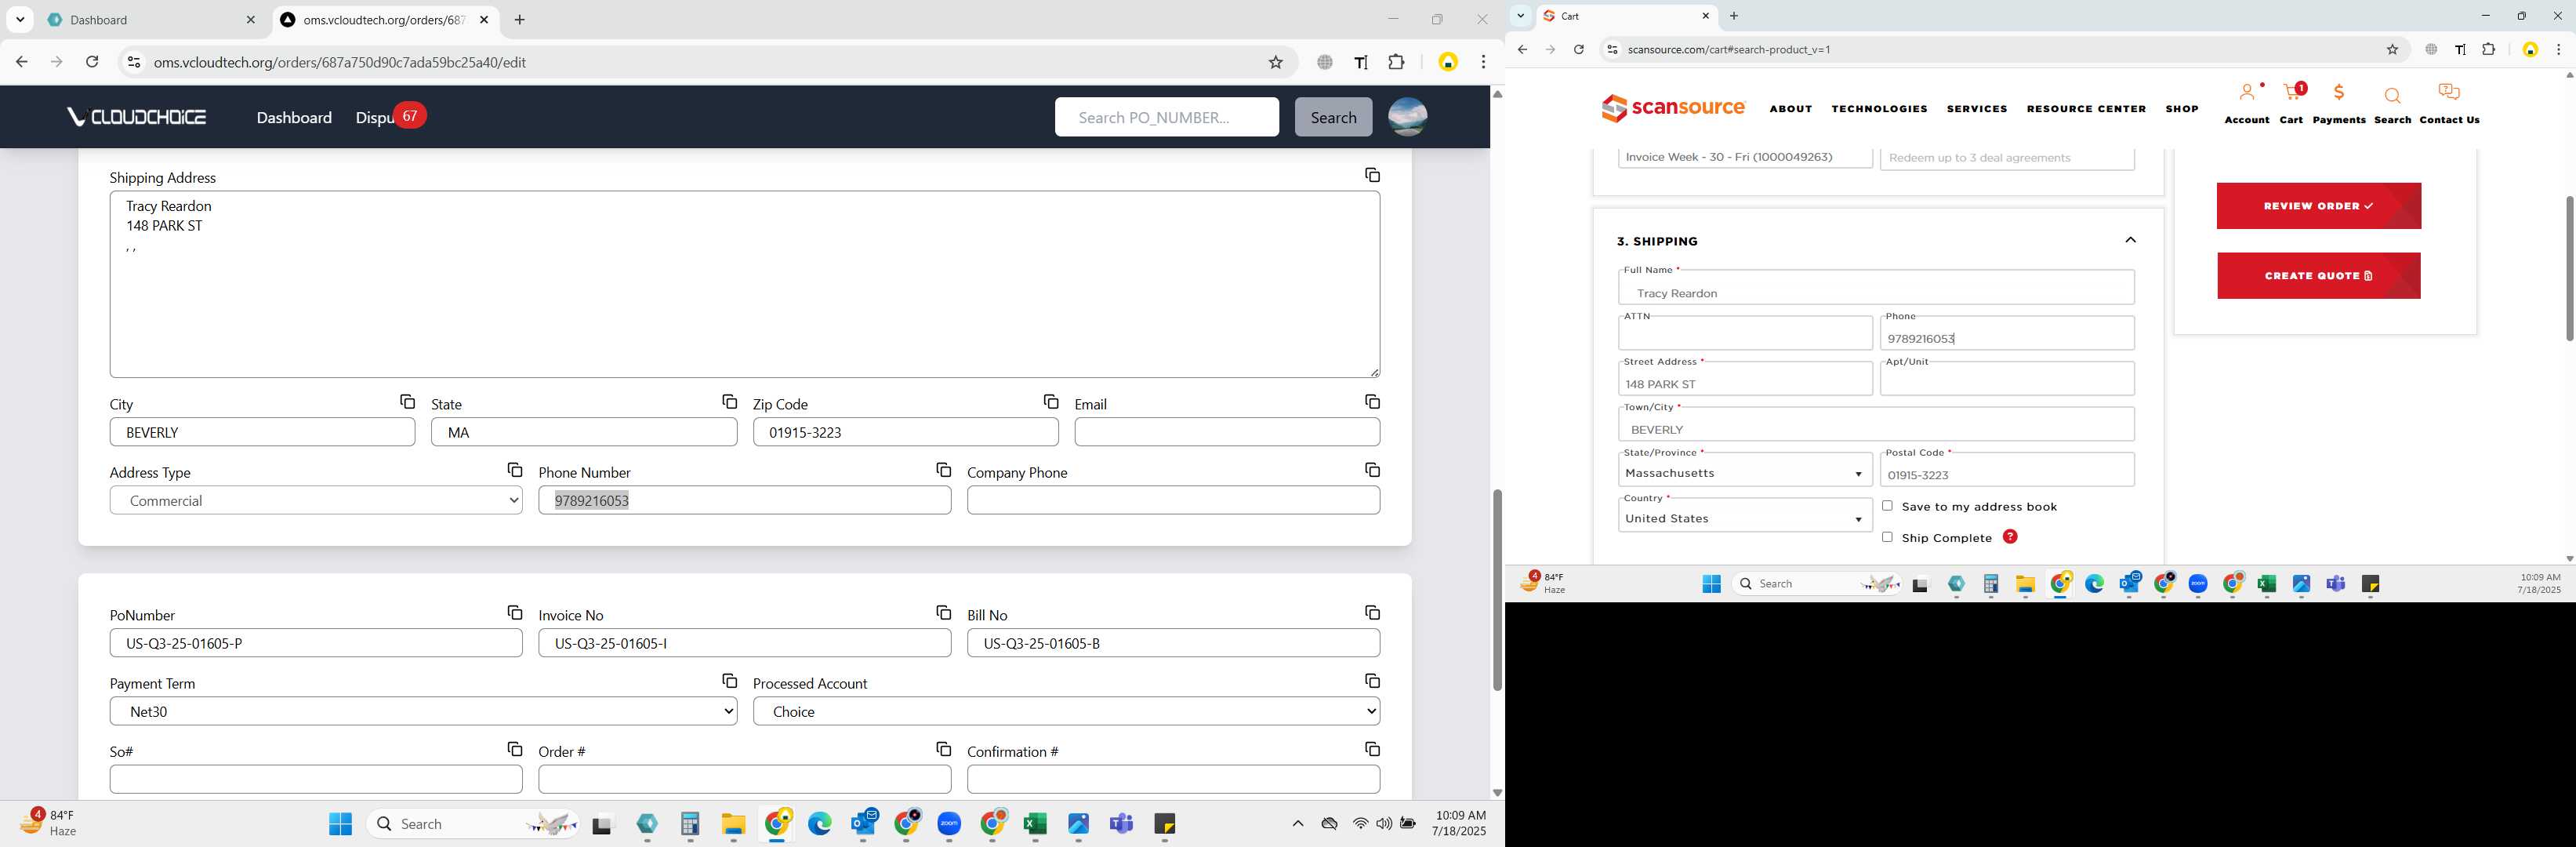
Task: Bookmark the OMS order page with star
Action: [1275, 62]
